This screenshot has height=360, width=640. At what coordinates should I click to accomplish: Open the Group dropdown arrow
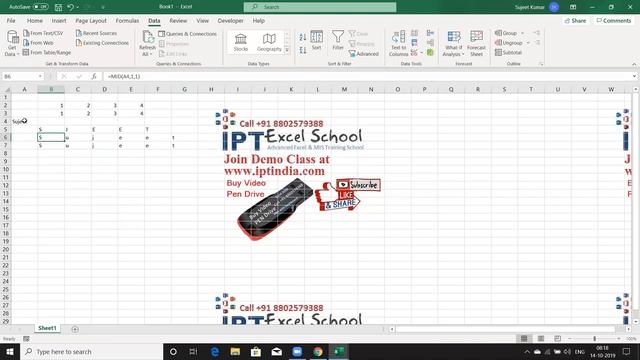click(x=523, y=33)
